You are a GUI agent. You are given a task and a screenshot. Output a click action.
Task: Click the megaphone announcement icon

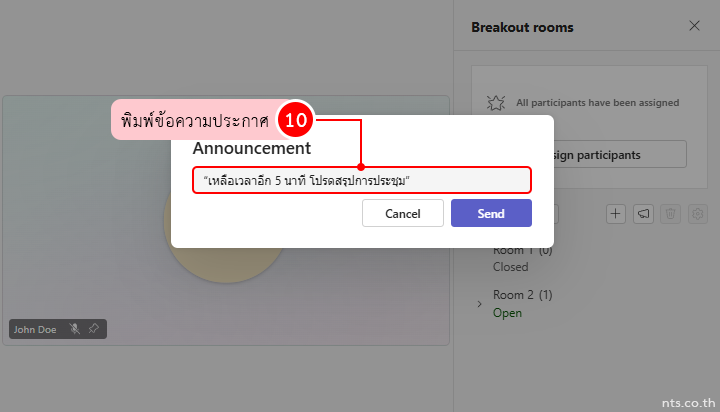point(643,213)
